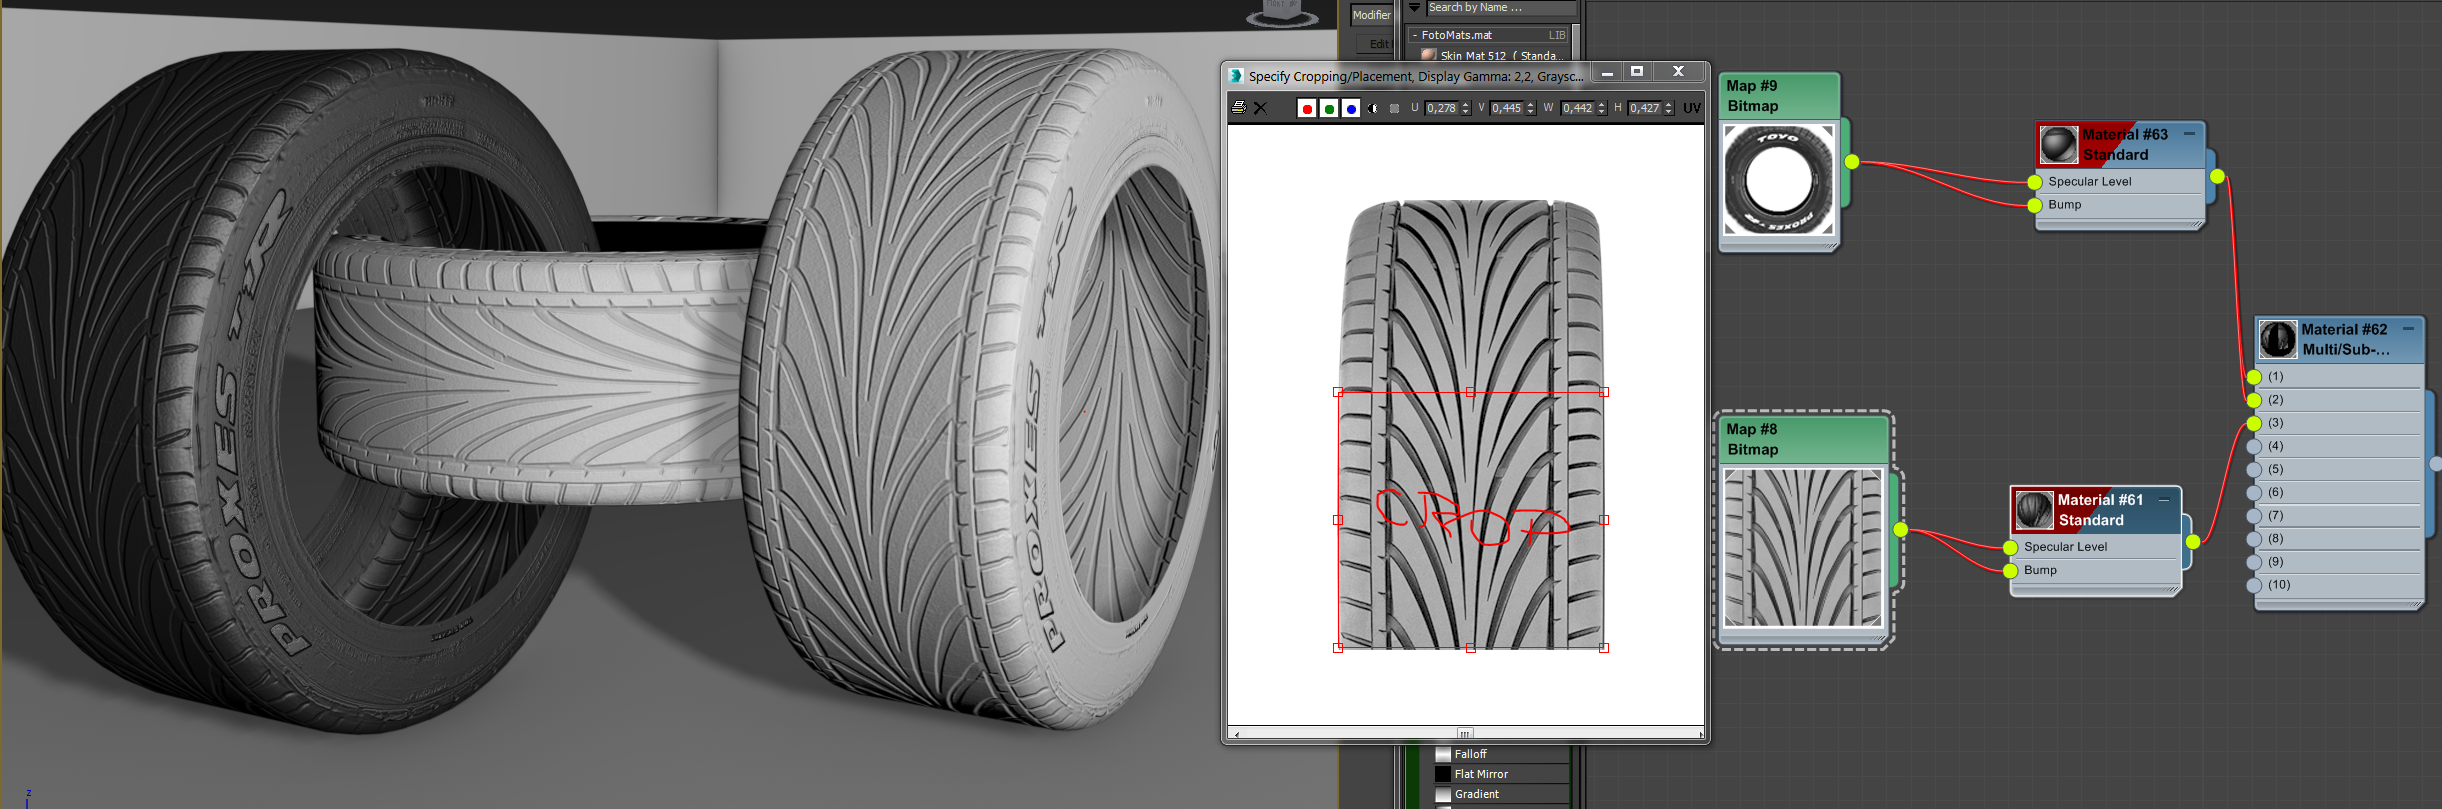Collapse the Material #63 node
This screenshot has height=809, width=2442.
coord(2189,134)
